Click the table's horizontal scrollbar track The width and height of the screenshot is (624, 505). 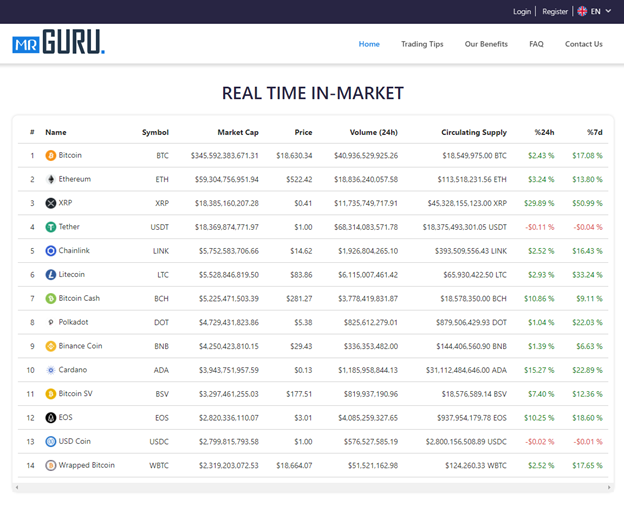point(313,487)
